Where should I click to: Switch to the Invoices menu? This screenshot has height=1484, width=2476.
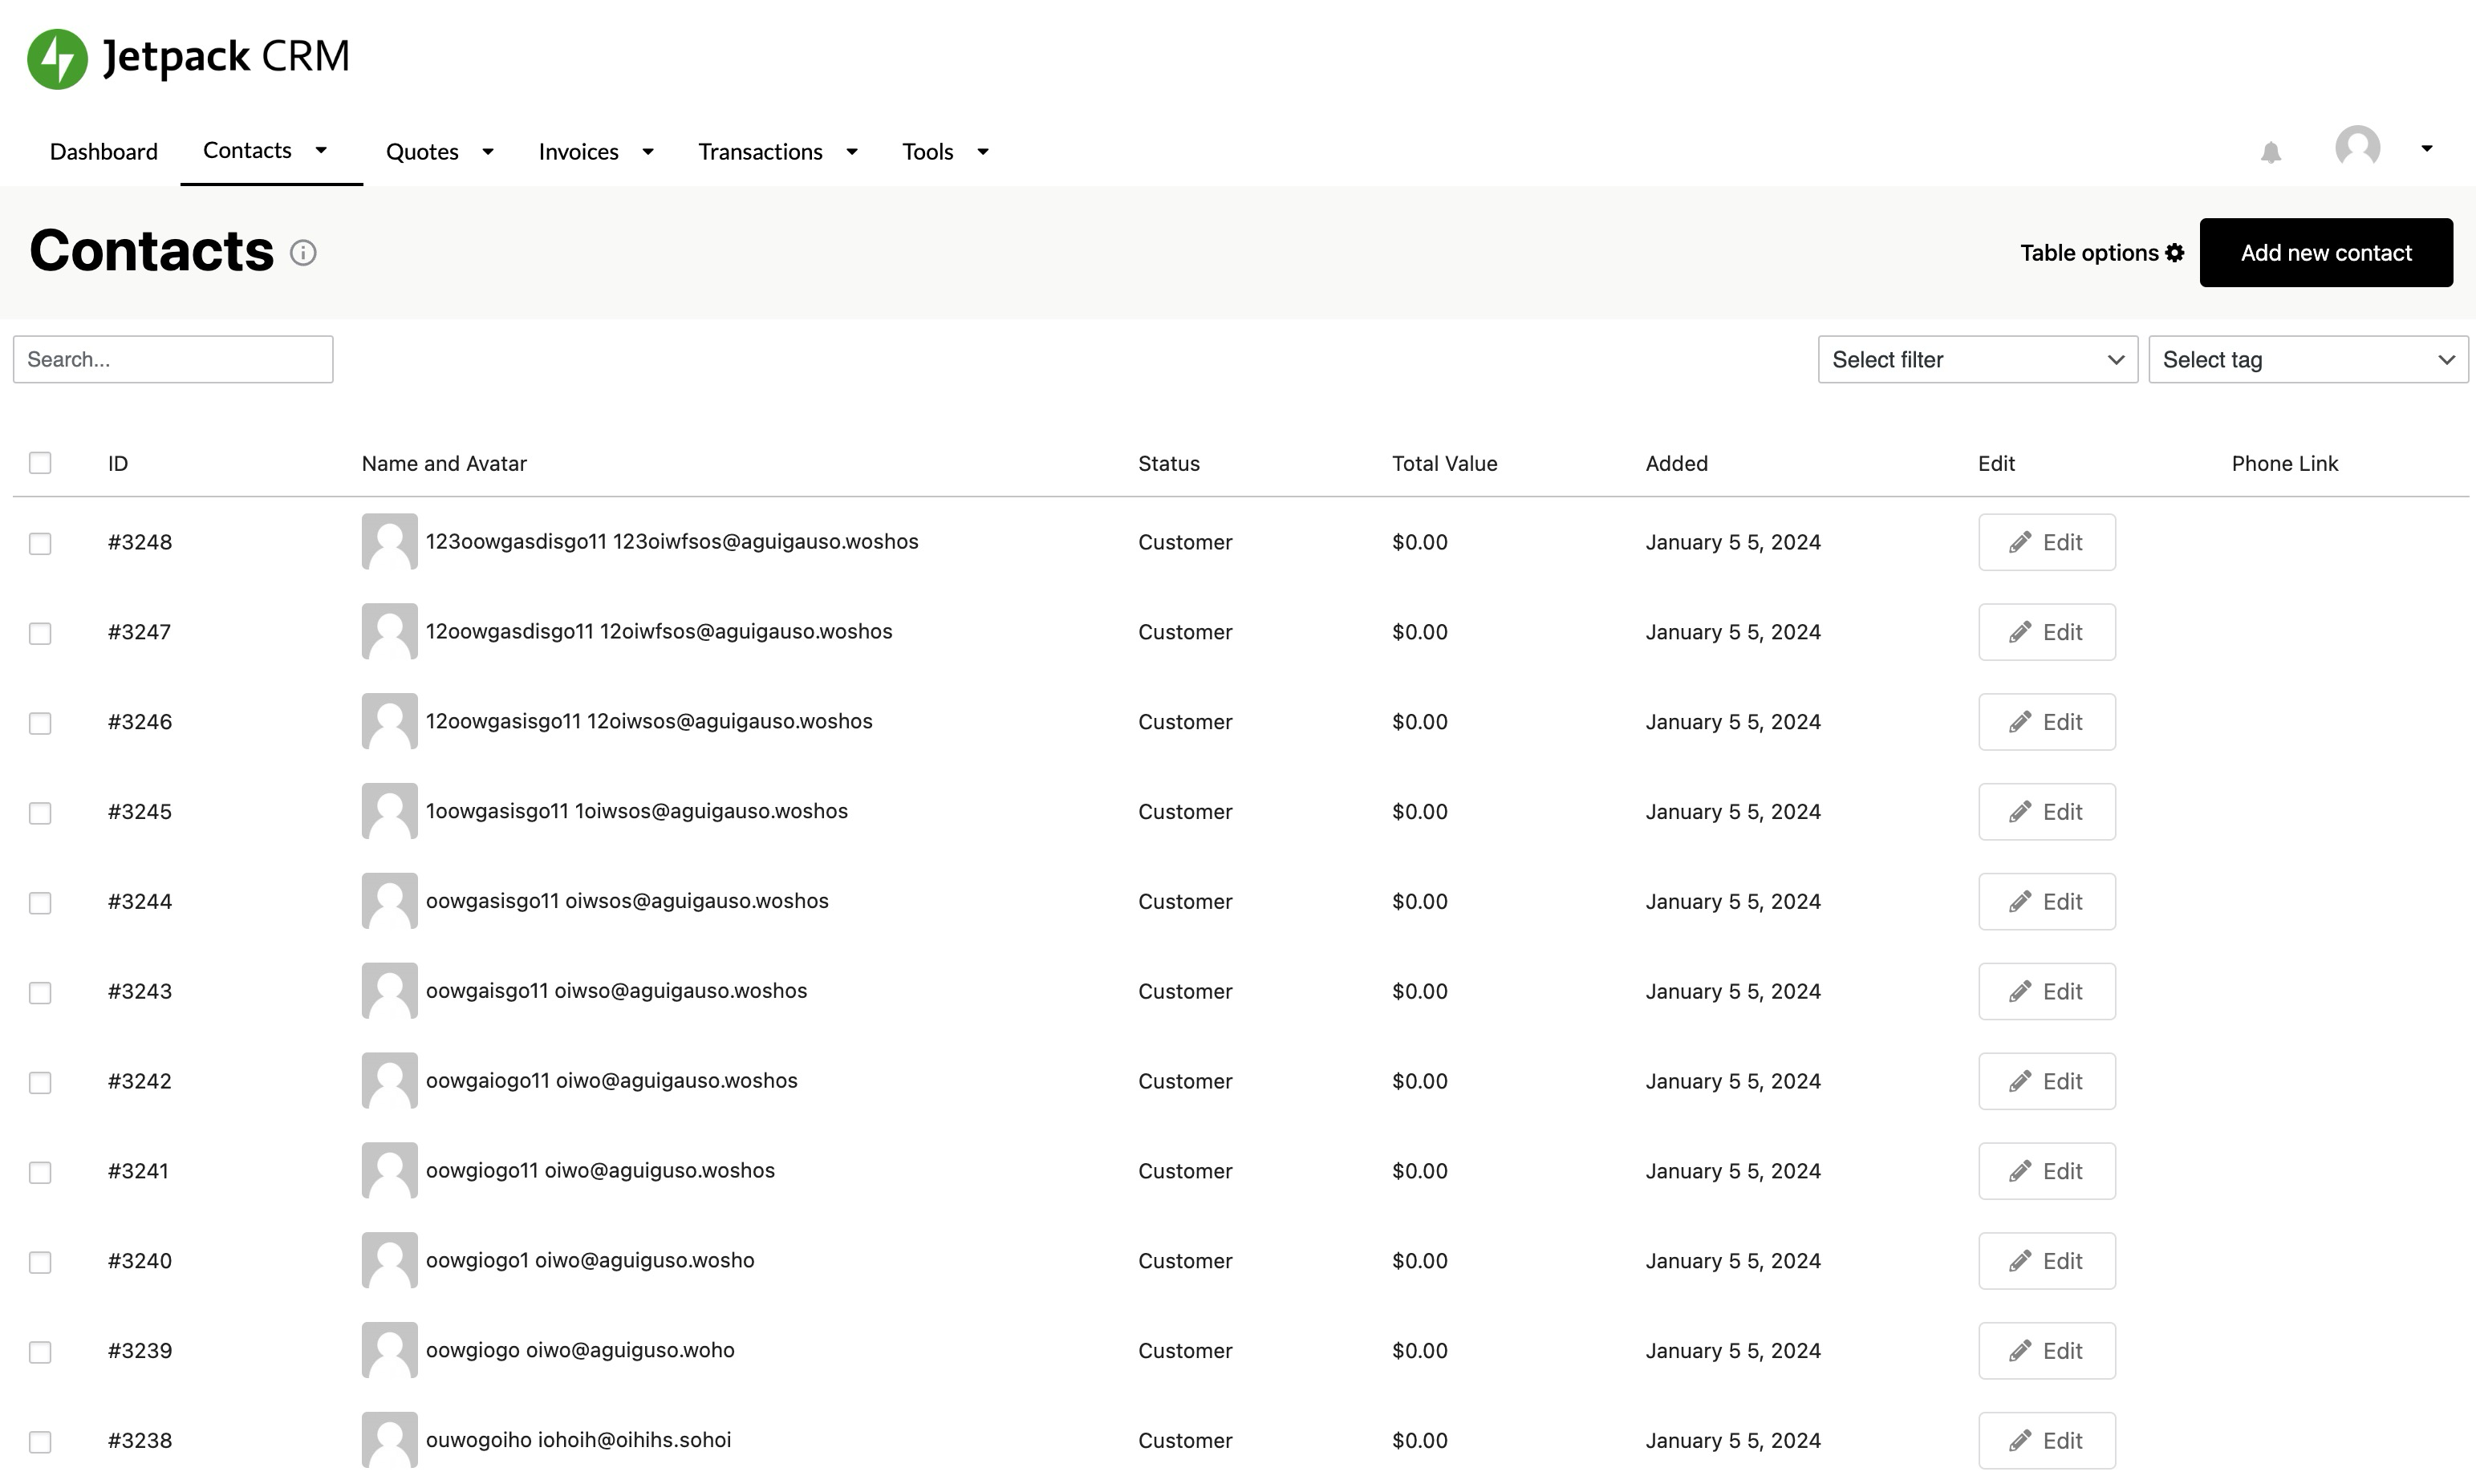click(578, 151)
